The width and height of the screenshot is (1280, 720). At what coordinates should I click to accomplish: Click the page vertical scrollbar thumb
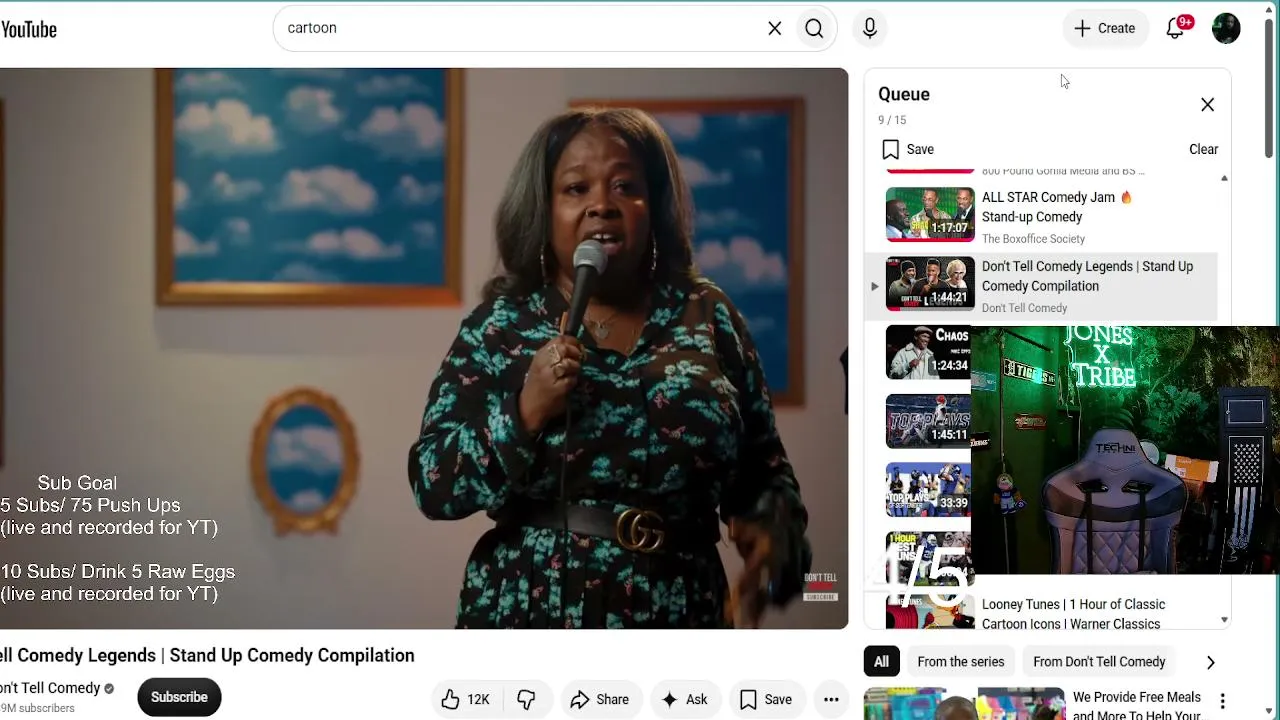click(1270, 88)
